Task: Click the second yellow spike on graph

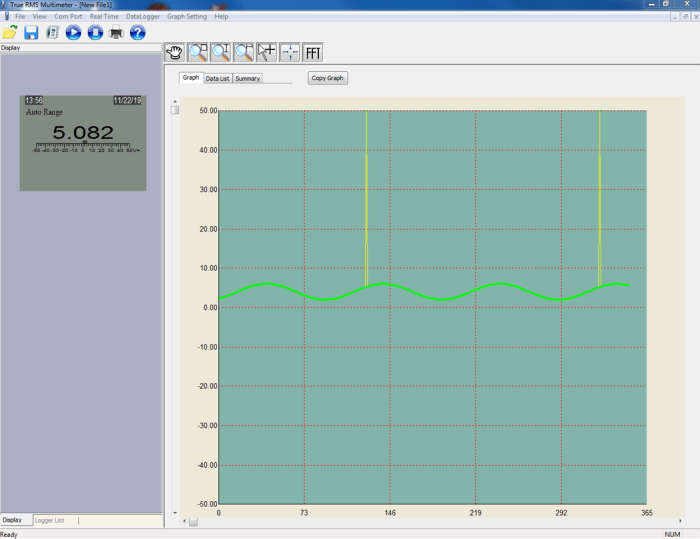Action: (x=600, y=196)
